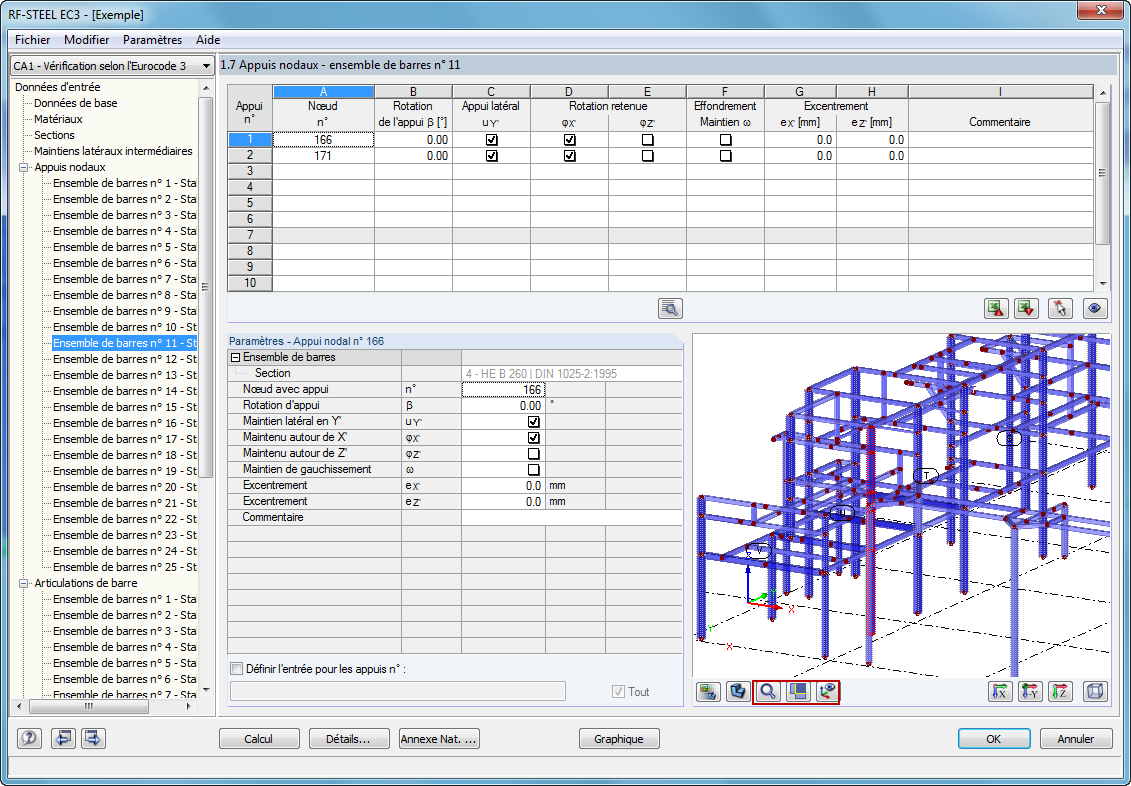Click the overlapping squares view icon
Image resolution: width=1131 pixels, height=786 pixels.
coord(797,692)
